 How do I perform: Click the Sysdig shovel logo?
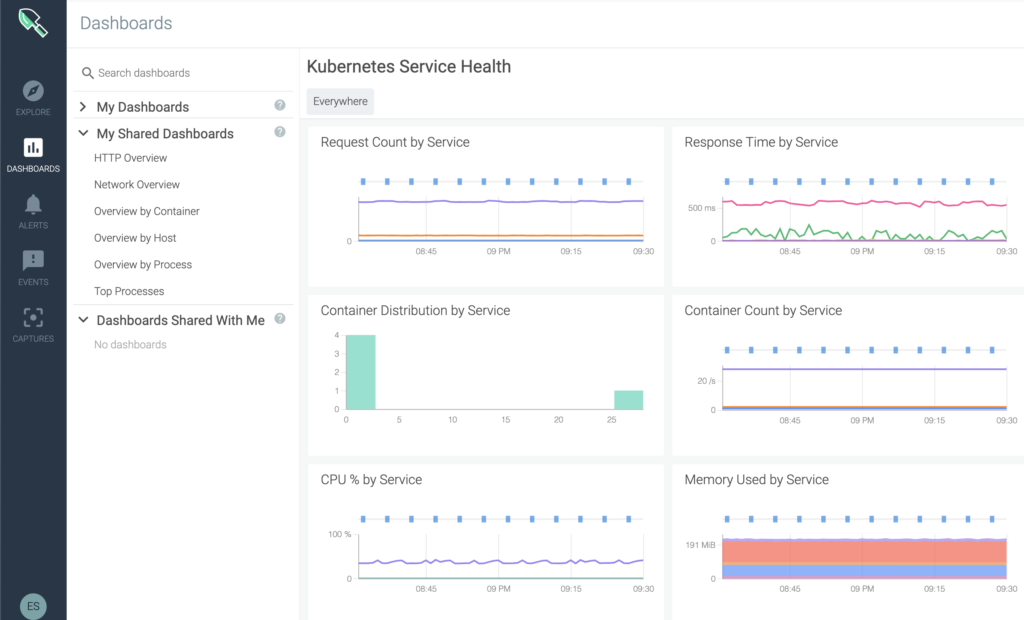click(x=33, y=22)
